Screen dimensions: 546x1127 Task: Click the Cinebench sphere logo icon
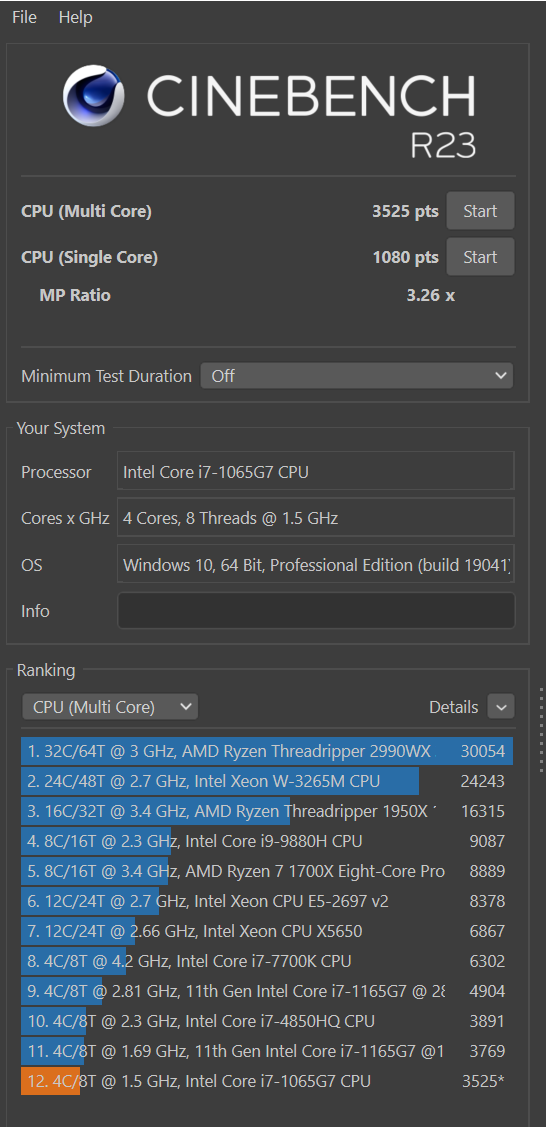tap(94, 96)
